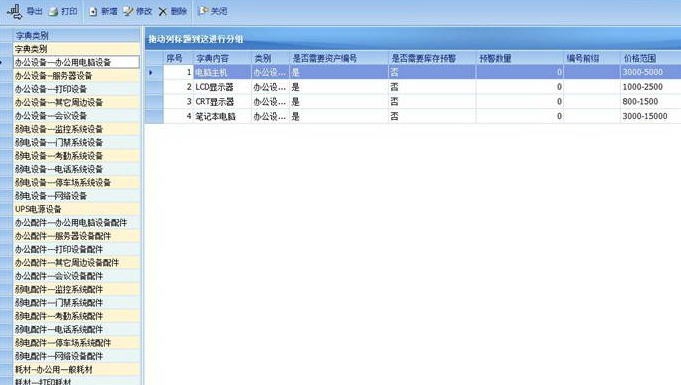This screenshot has width=681, height=385.
Task: Click the 是否需要资产编号 column header
Action: 339,58
